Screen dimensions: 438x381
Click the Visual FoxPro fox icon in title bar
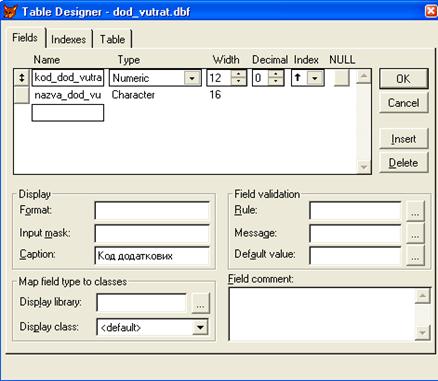10,11
